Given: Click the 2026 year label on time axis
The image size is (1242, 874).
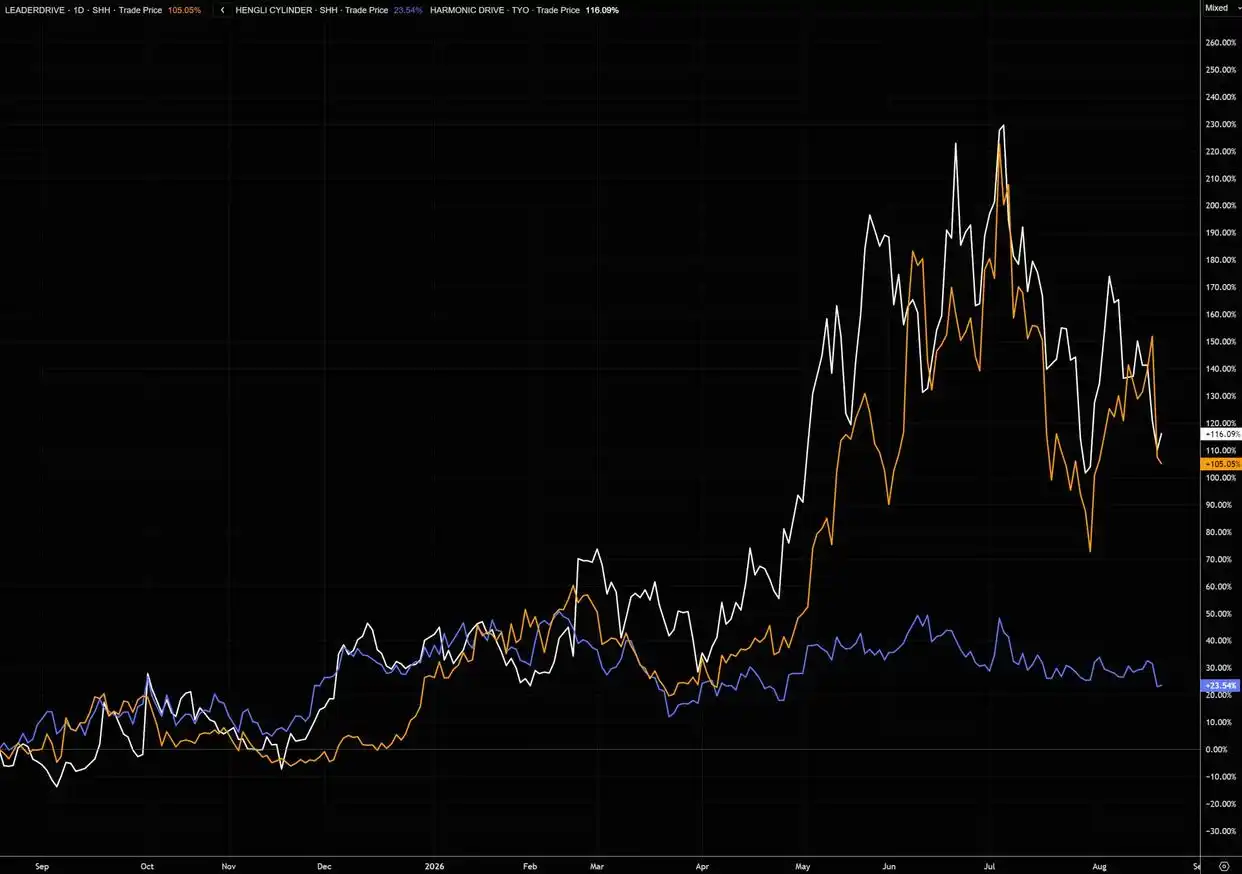Looking at the screenshot, I should point(434,866).
